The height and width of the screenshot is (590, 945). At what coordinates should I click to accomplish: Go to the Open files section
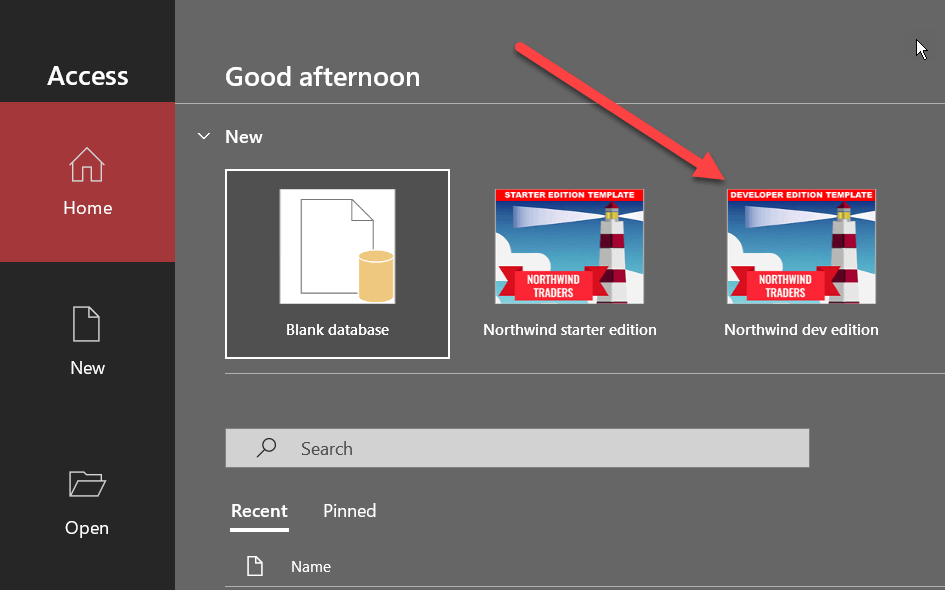(87, 503)
